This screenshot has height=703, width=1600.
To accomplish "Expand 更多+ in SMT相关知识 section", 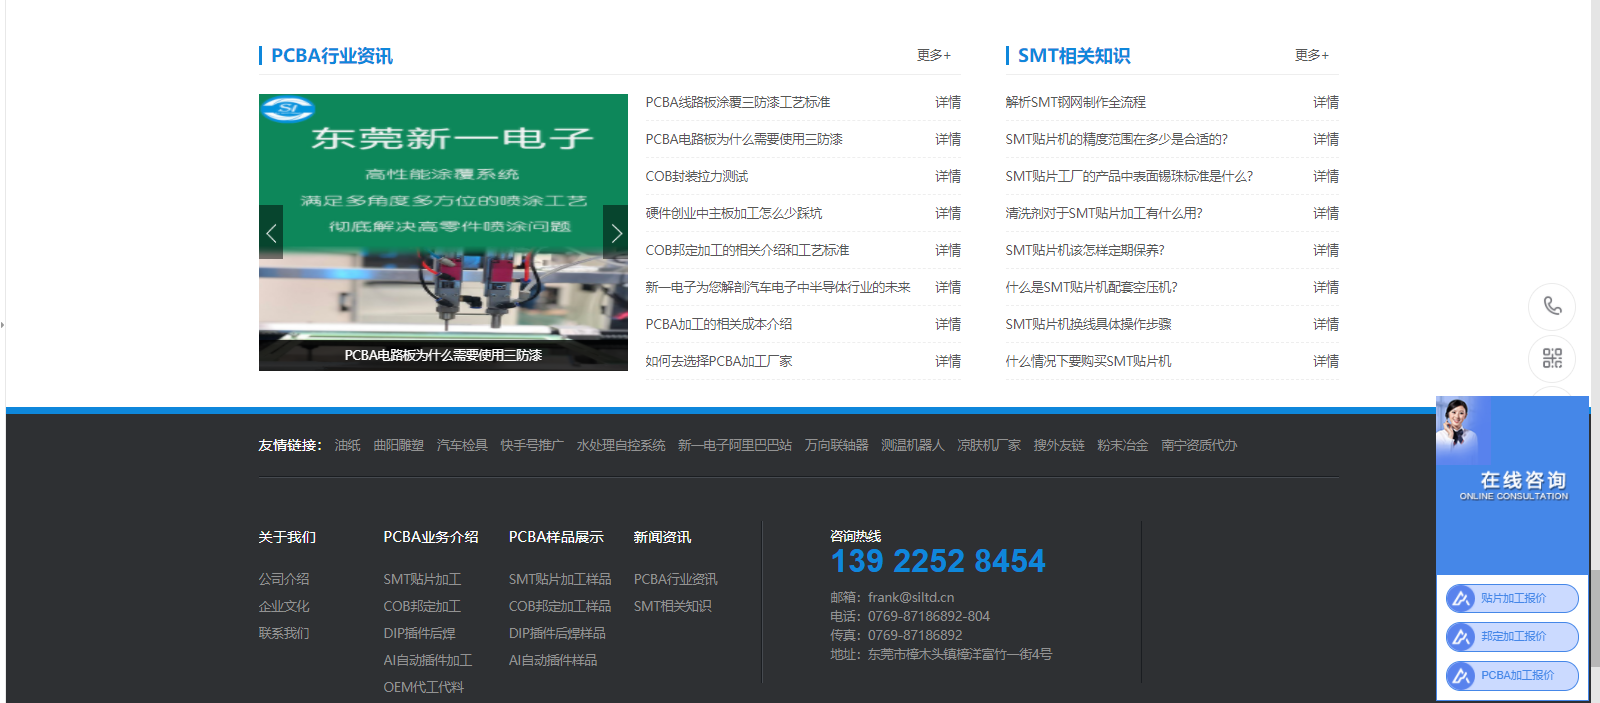I will click(1311, 55).
